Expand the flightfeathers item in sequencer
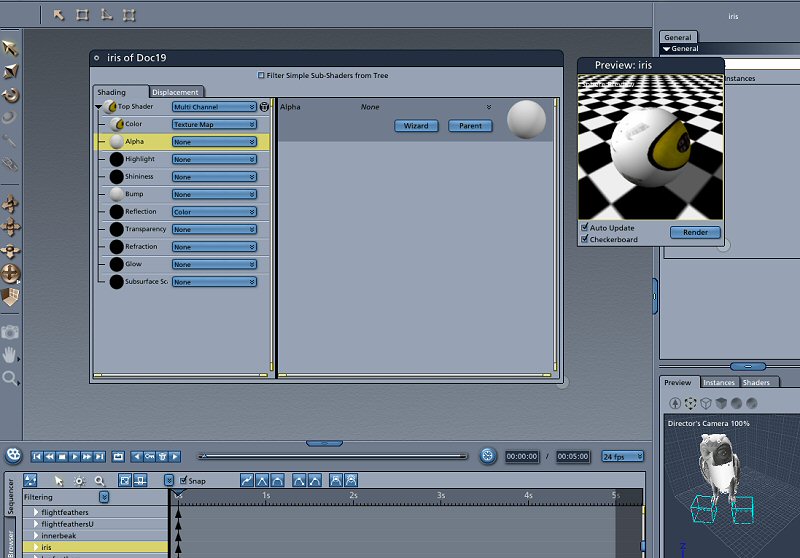800x558 pixels. 37,513
